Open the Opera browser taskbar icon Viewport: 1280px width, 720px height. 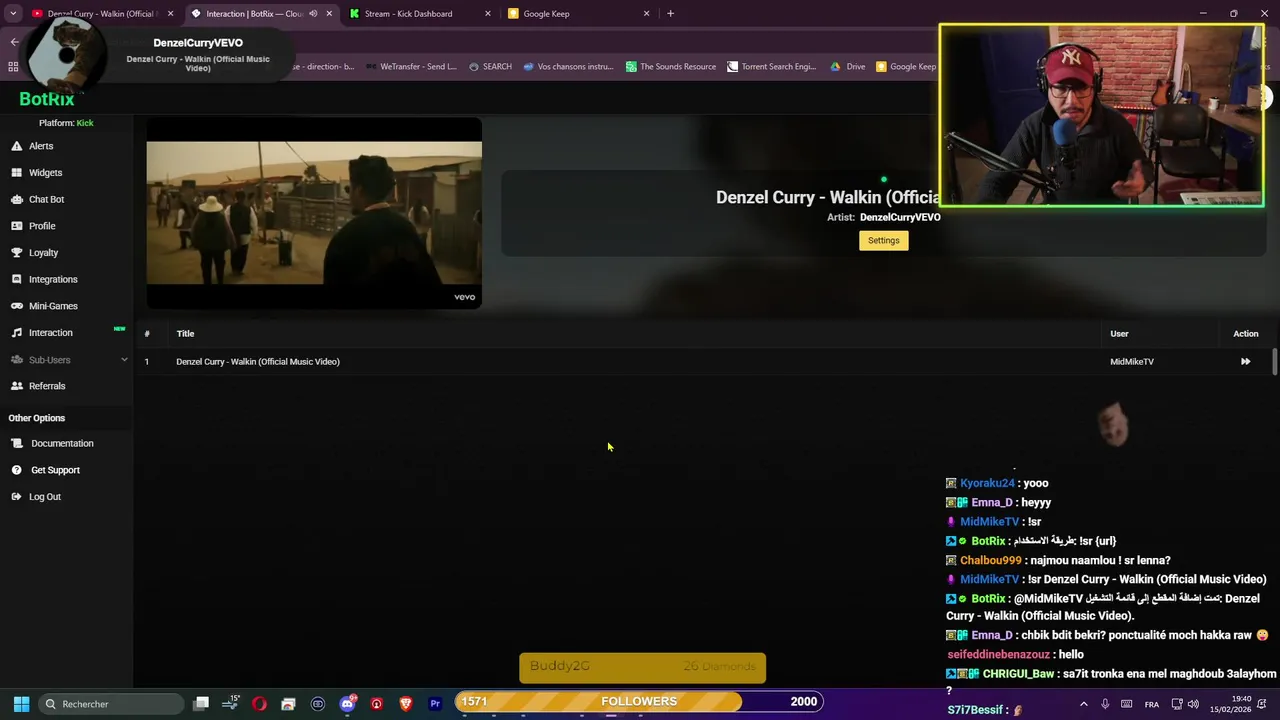[x=259, y=704]
